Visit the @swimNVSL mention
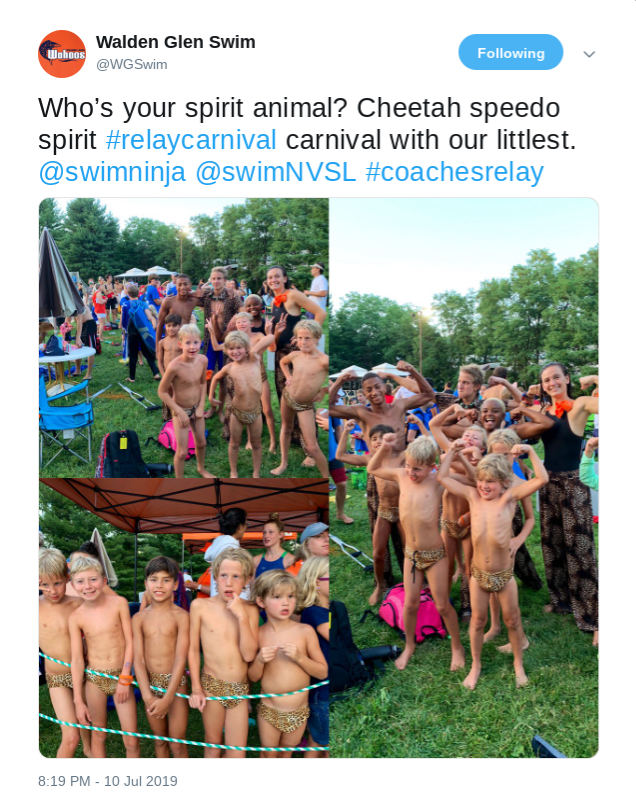Screen dimensions: 636x803 coord(275,172)
